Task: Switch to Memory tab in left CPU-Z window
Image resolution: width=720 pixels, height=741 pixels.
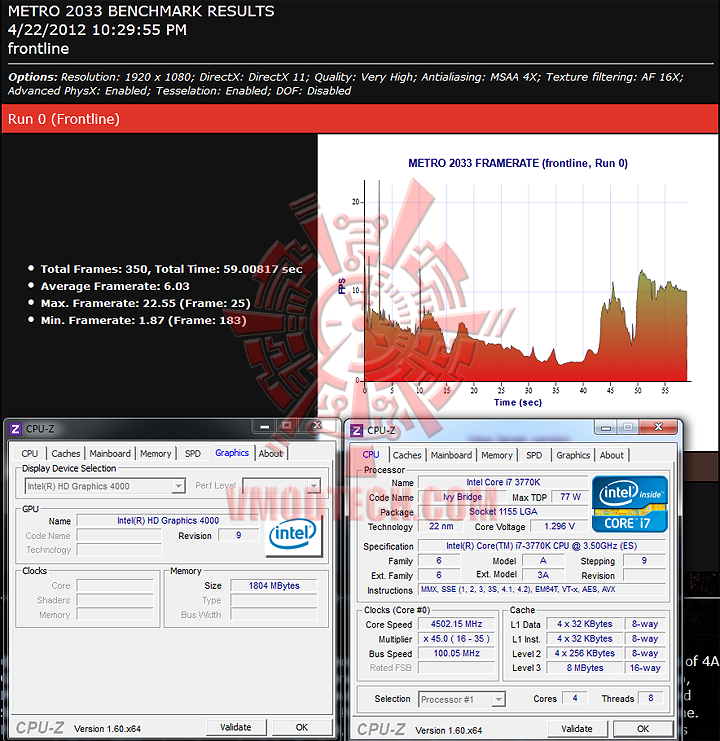Action: coord(155,454)
